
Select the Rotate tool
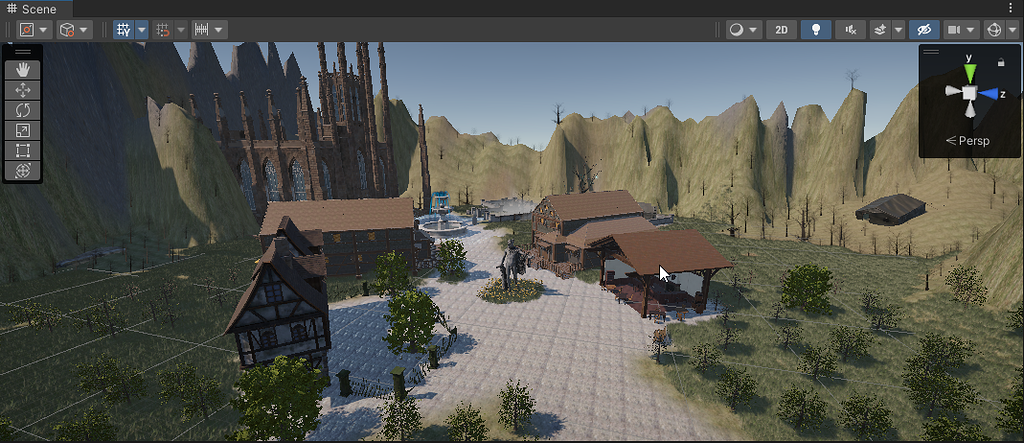click(x=23, y=110)
